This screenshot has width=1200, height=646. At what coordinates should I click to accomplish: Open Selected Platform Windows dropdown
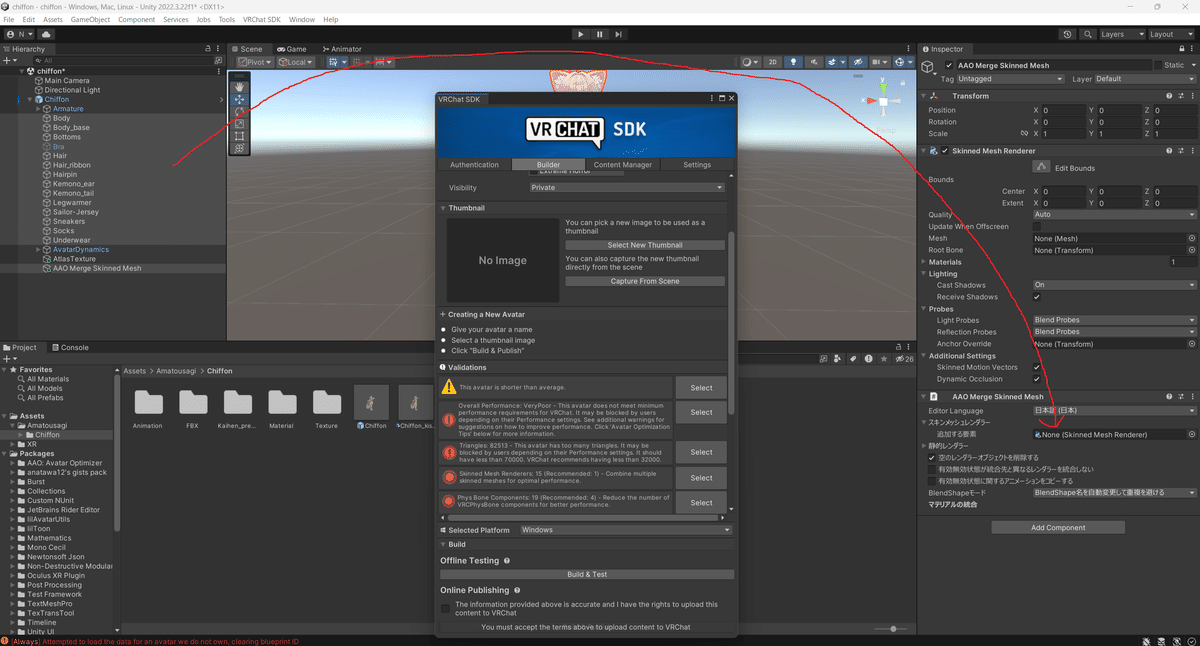(625, 530)
